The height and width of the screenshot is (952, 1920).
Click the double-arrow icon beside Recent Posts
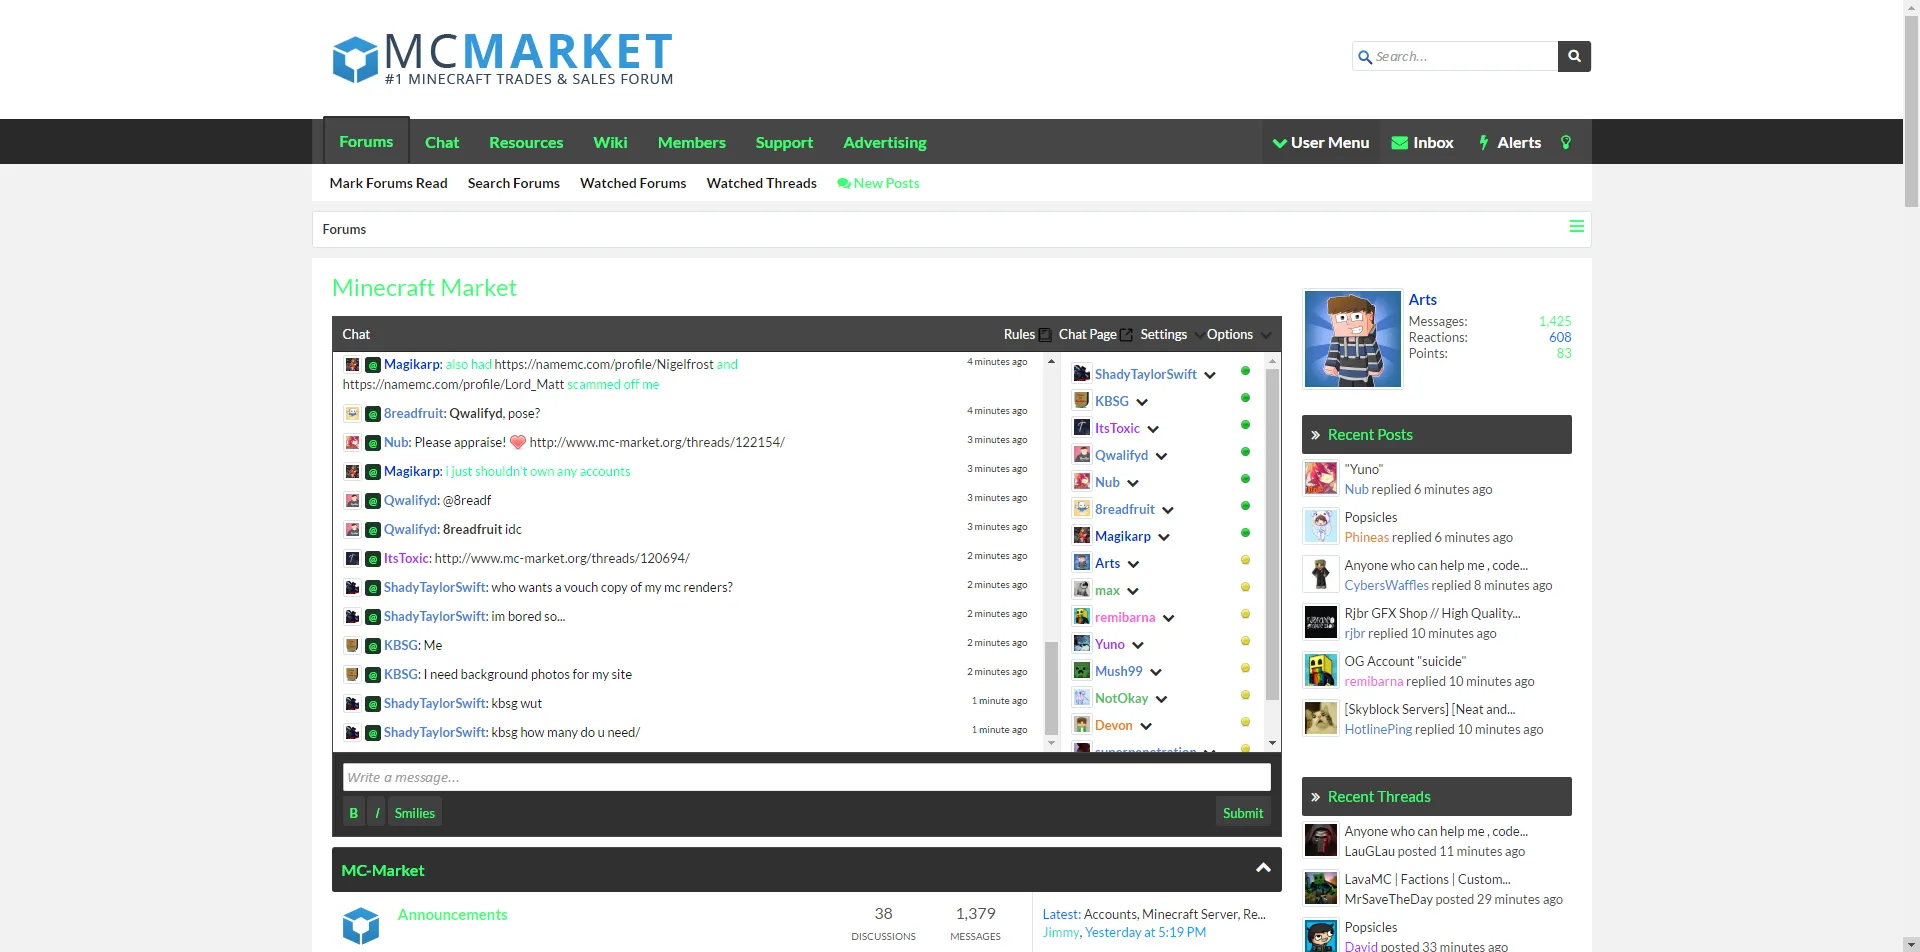click(x=1316, y=435)
